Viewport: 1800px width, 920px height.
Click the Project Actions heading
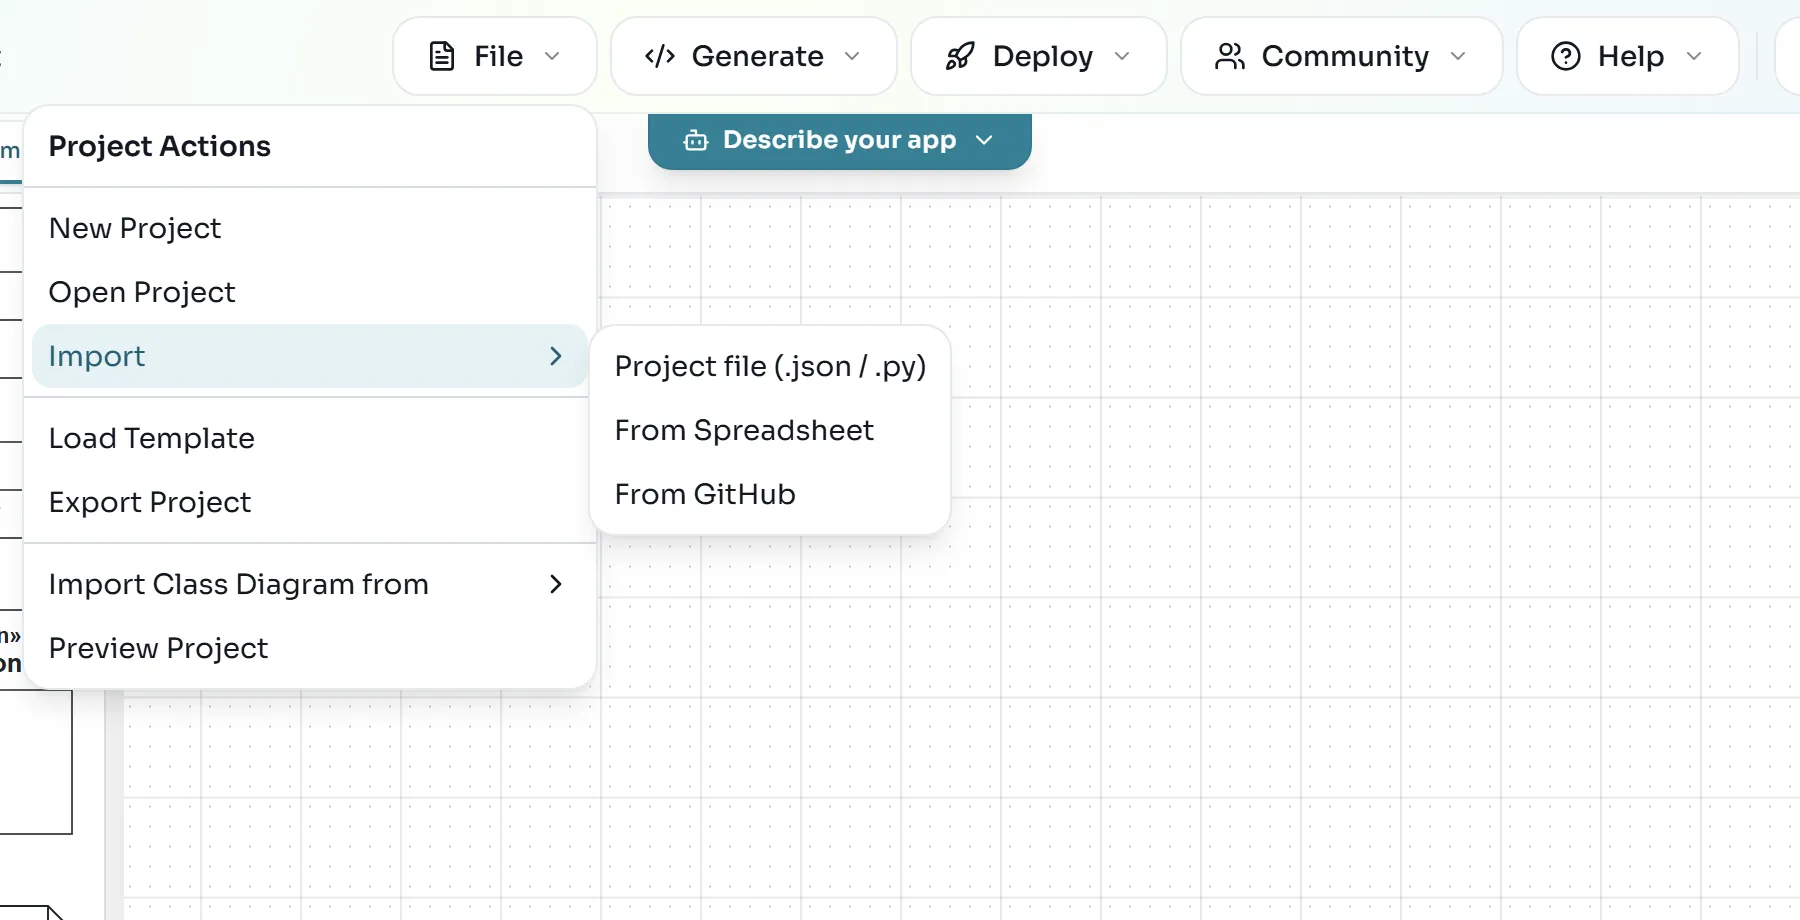160,146
